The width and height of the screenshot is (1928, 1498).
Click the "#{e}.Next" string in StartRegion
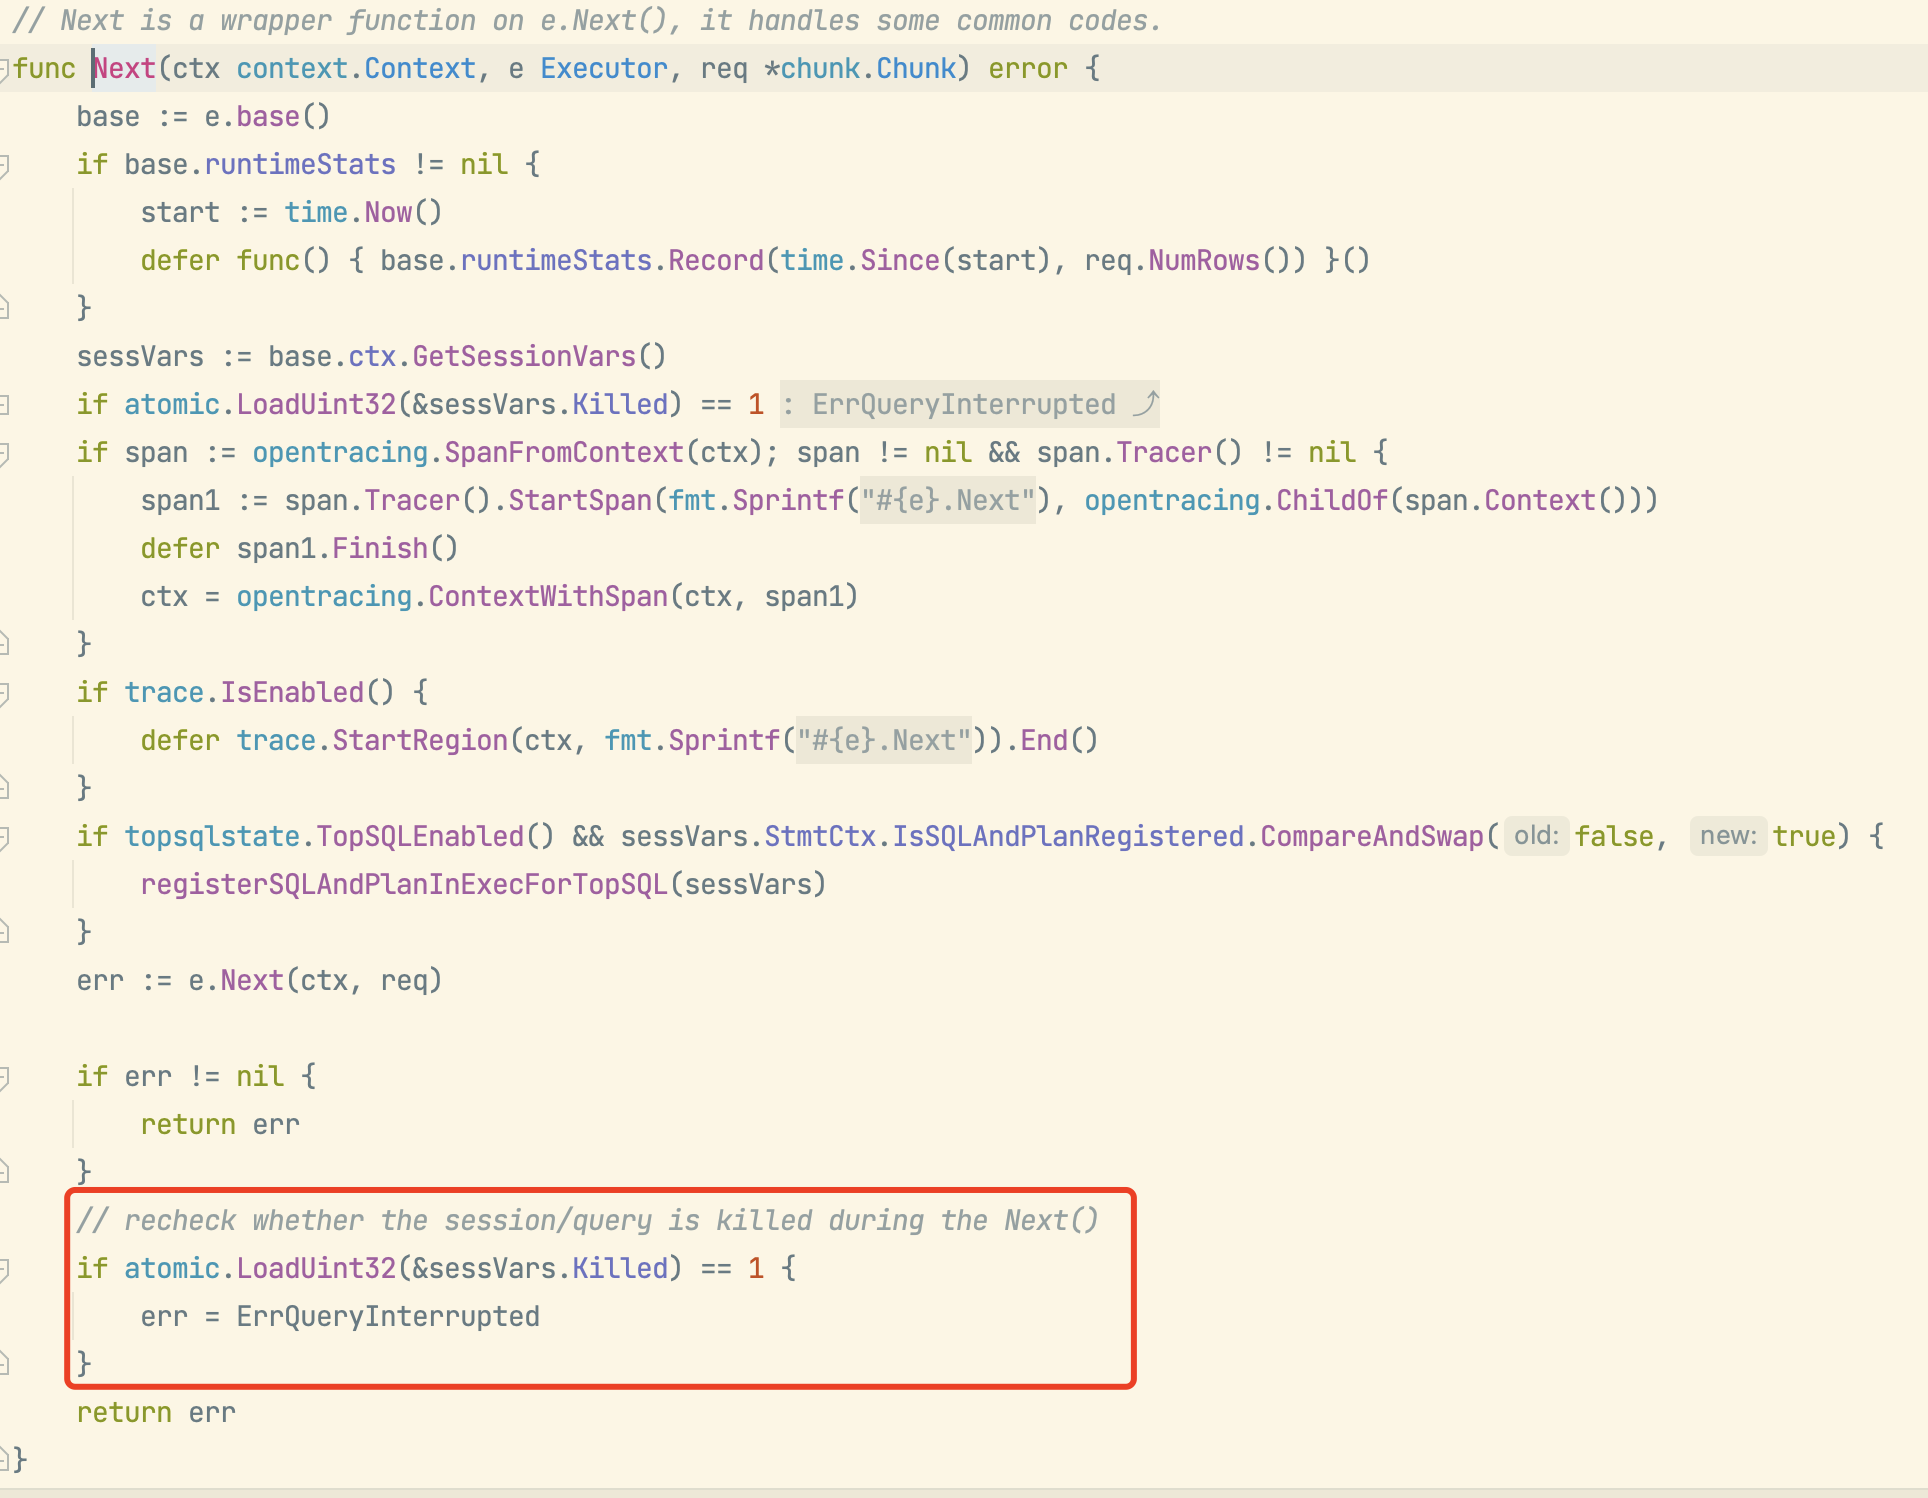884,740
